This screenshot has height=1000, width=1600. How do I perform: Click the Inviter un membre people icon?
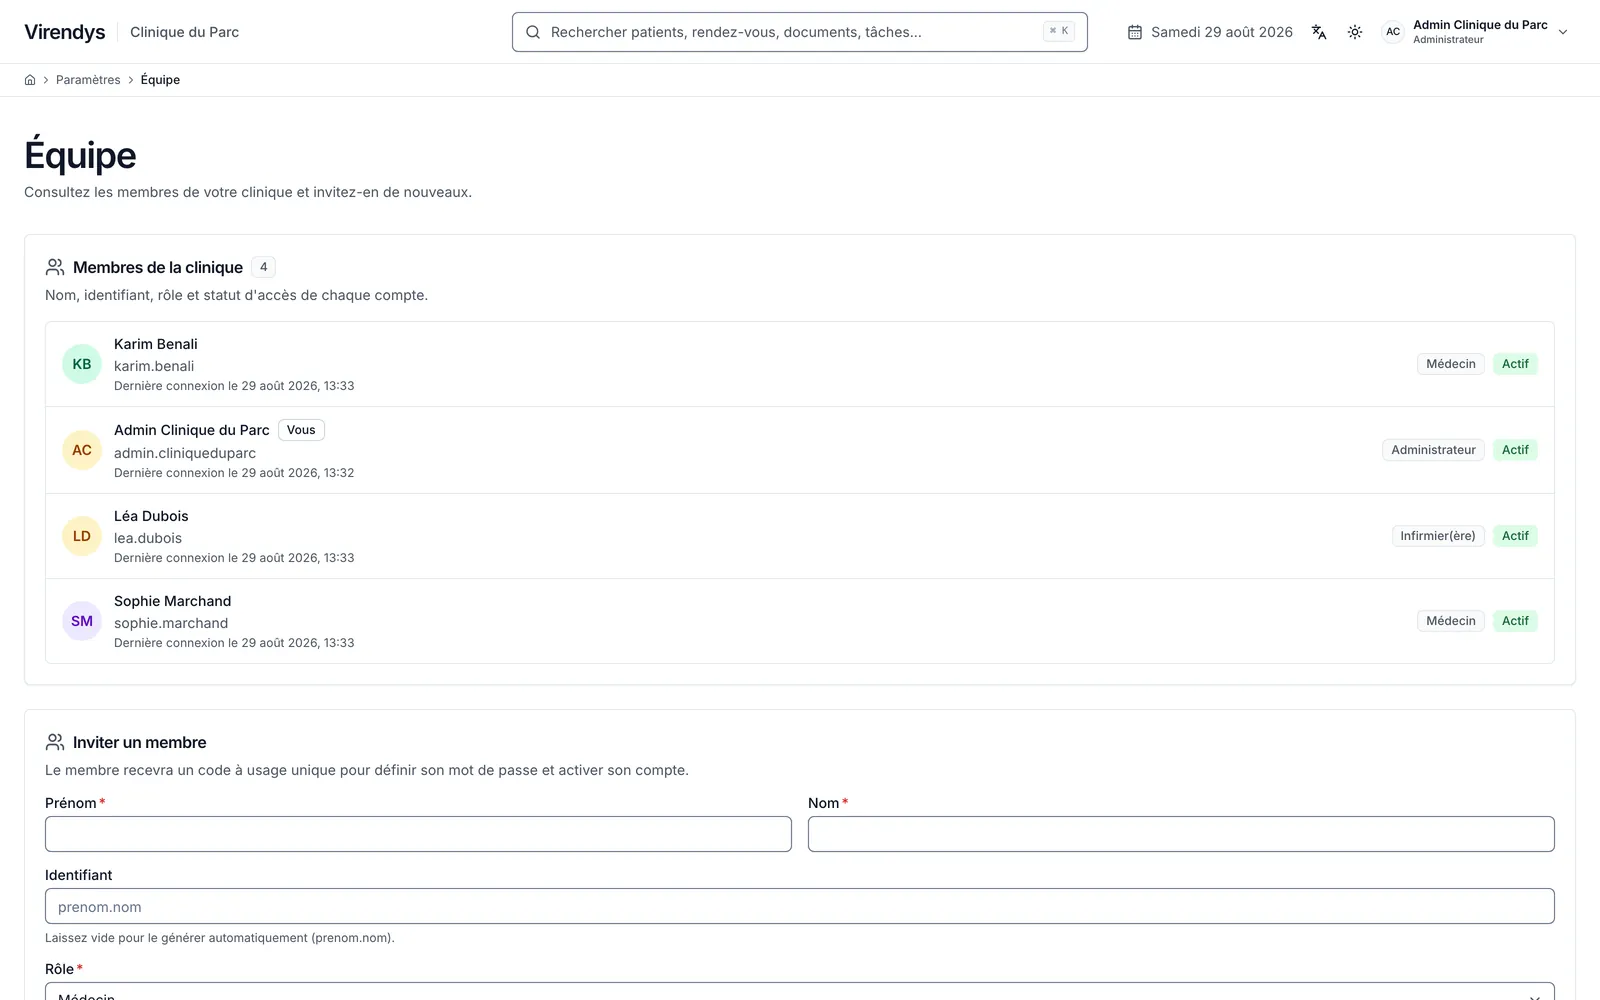[55, 742]
